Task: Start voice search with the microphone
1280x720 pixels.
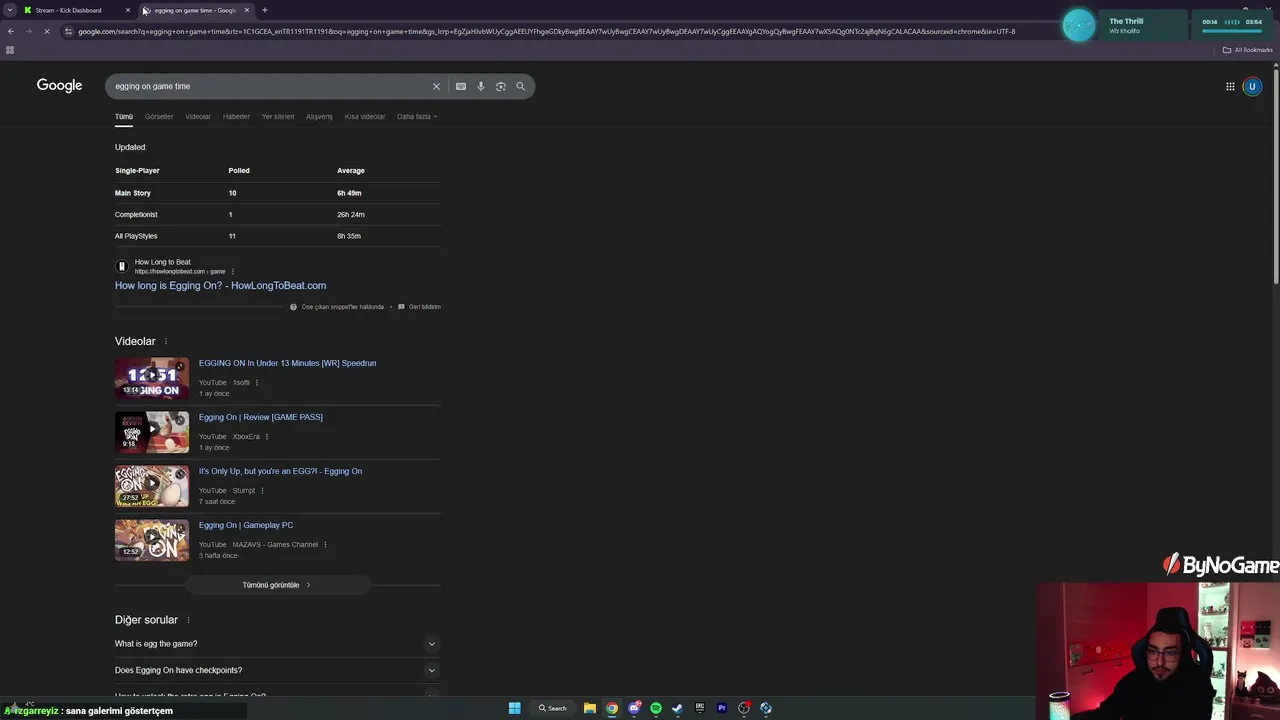Action: 481,86
